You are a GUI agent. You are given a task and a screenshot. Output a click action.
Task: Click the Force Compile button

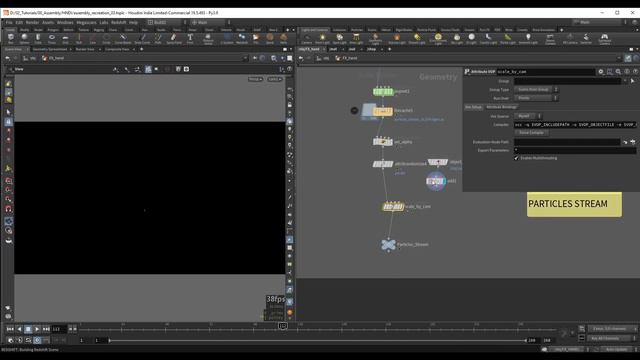(531, 133)
